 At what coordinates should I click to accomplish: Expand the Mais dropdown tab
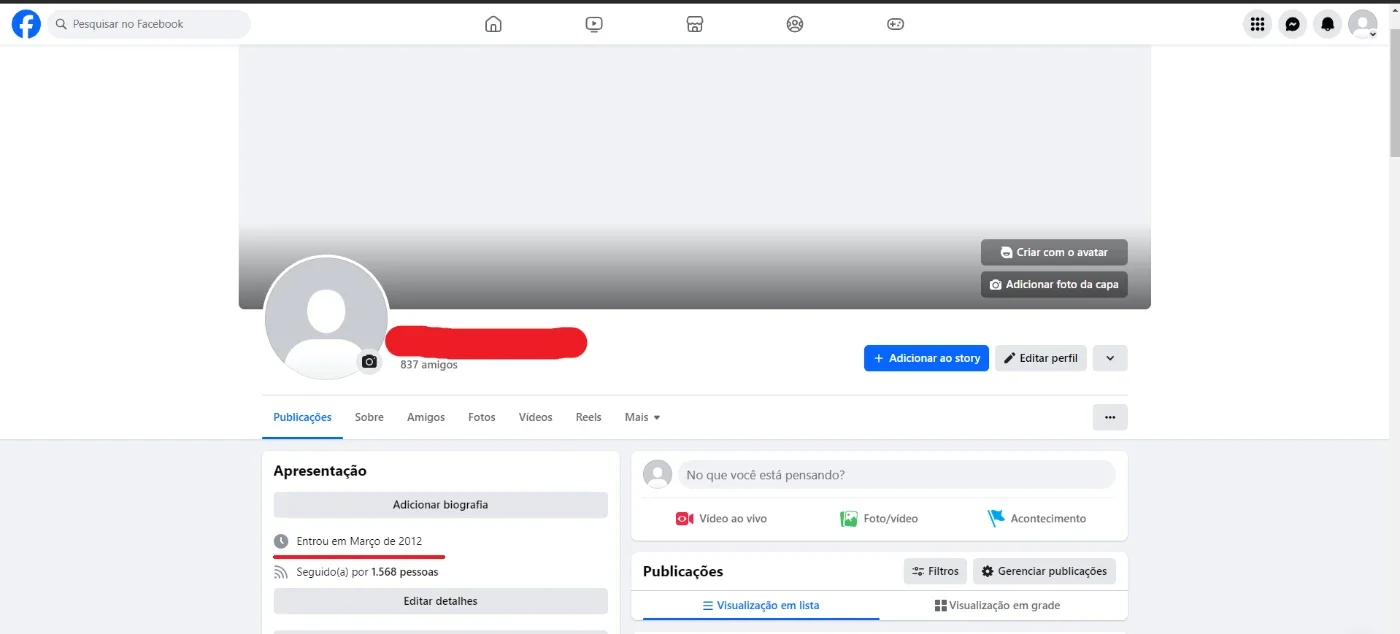click(x=642, y=417)
